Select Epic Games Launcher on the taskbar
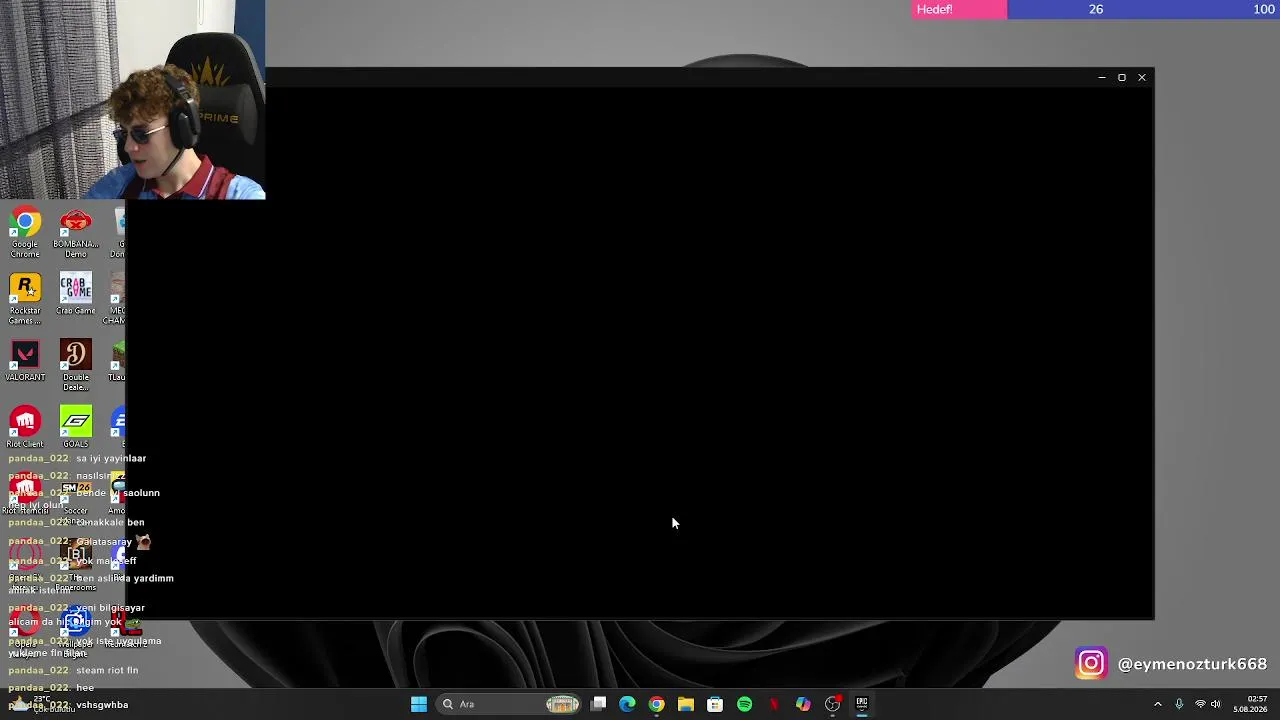The image size is (1280, 720). click(x=861, y=704)
